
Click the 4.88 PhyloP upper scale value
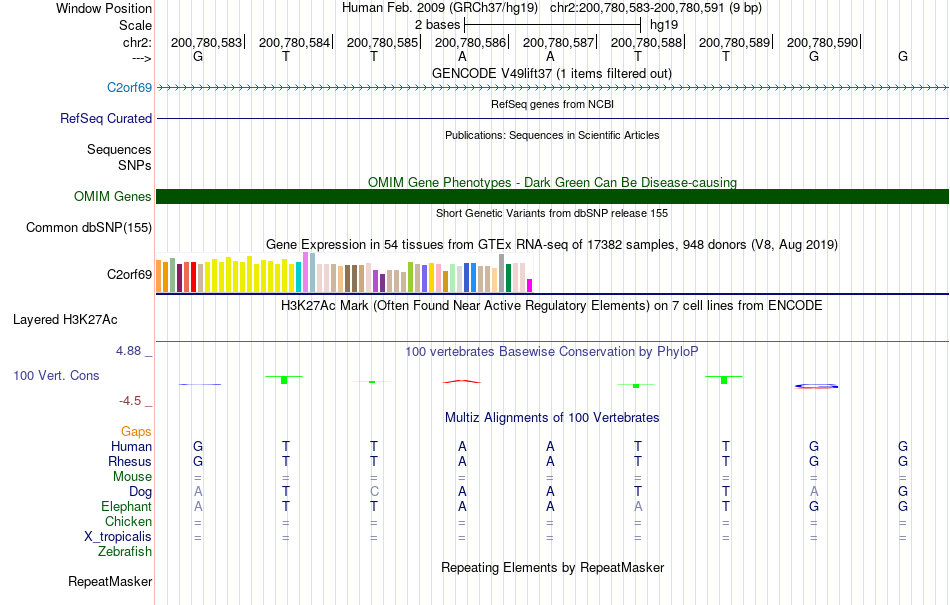click(128, 351)
